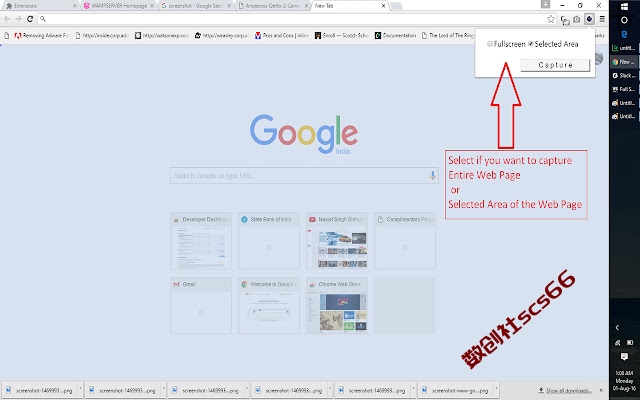Screen dimensions: 640x400
Task: Select the New Tab tab
Action: tap(350, 6)
